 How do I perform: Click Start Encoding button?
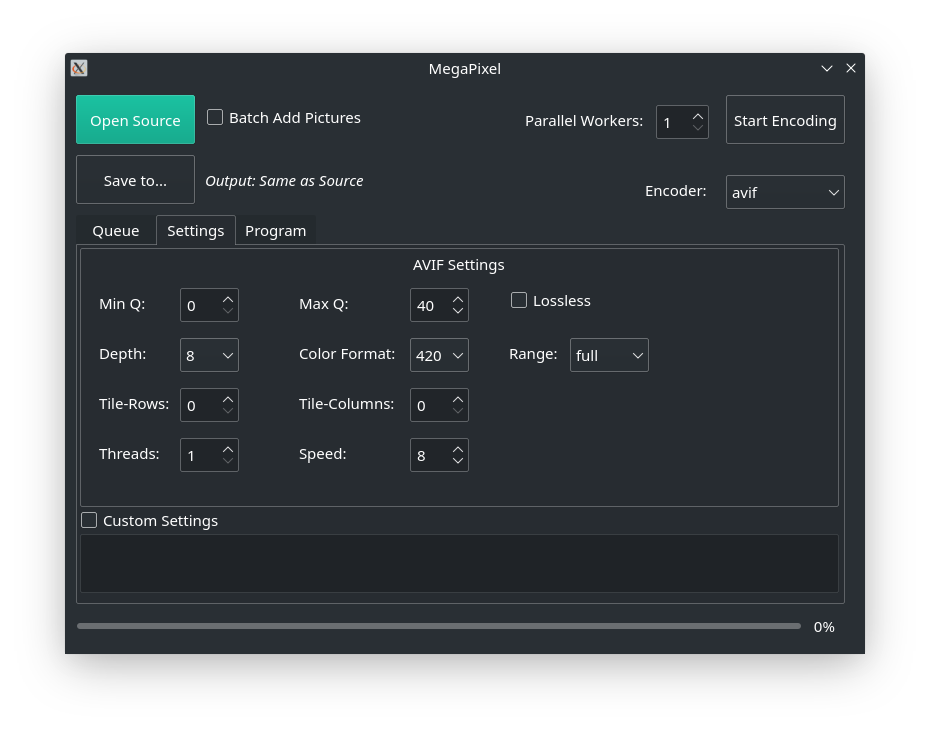point(785,120)
